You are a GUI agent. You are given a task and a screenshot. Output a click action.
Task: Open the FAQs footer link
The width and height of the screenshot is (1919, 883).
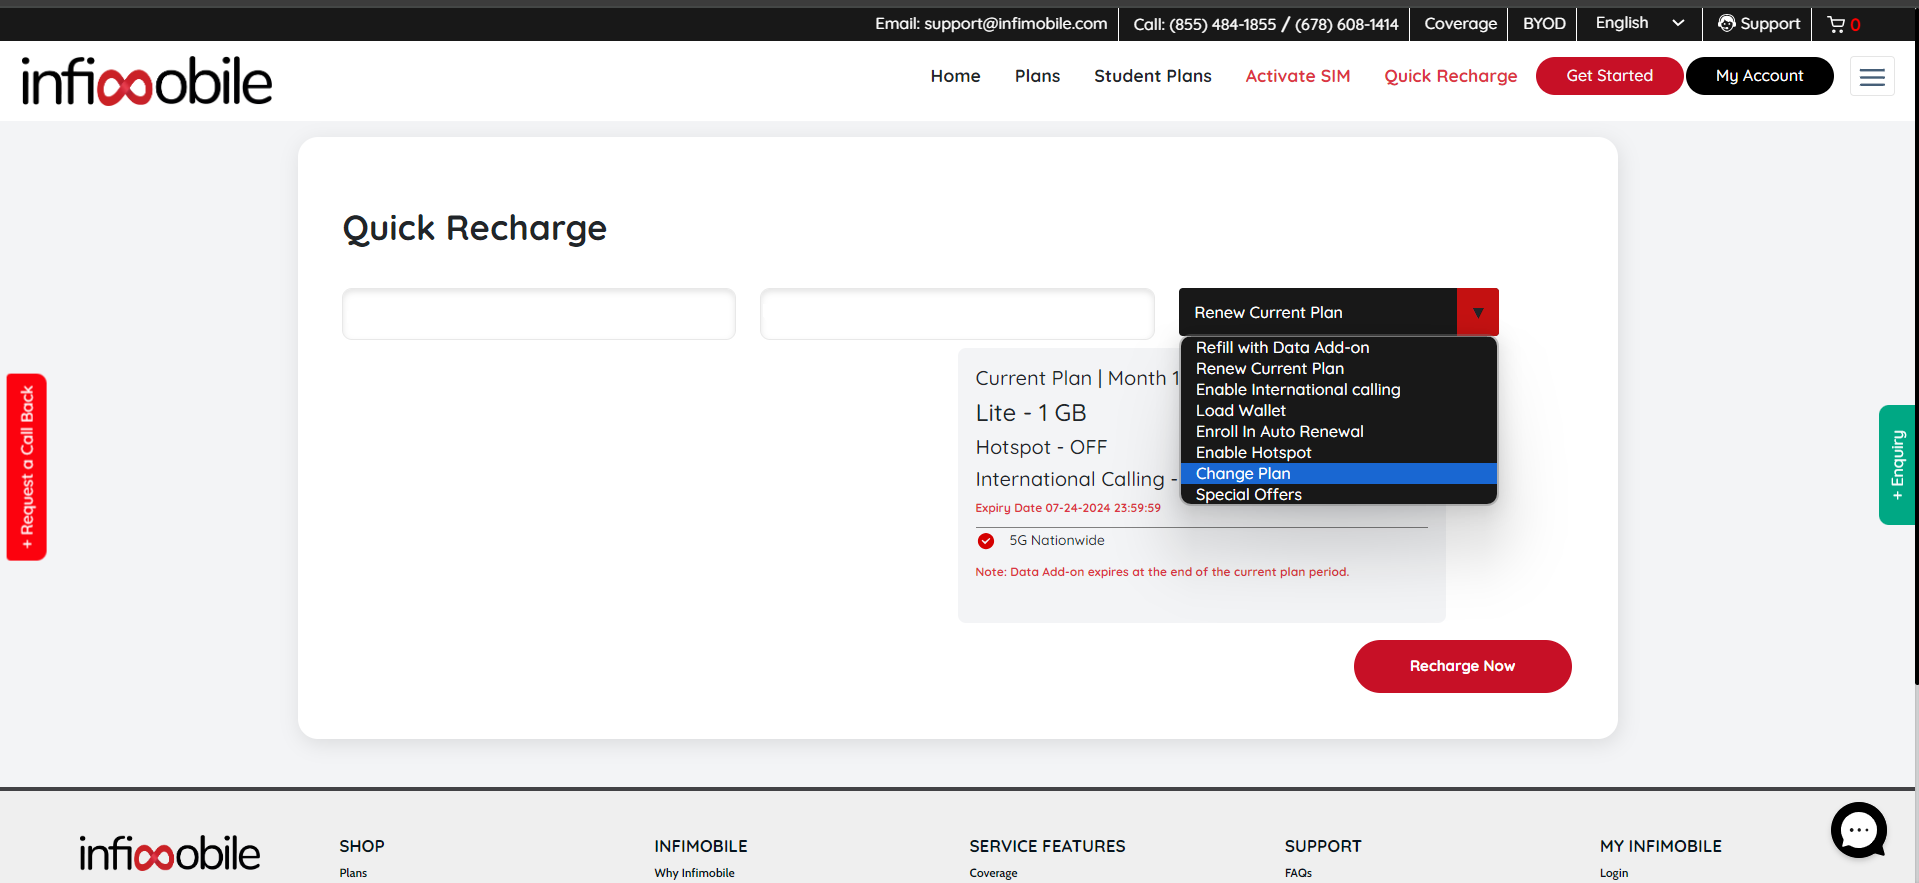pyautogui.click(x=1298, y=873)
